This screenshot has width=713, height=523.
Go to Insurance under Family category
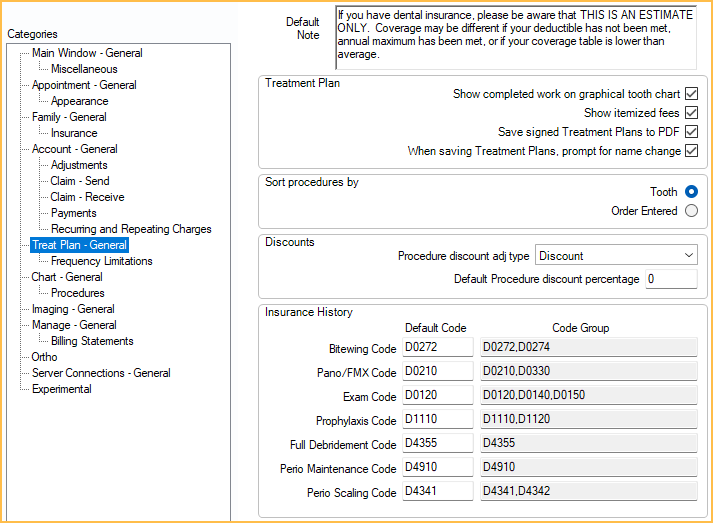(74, 133)
